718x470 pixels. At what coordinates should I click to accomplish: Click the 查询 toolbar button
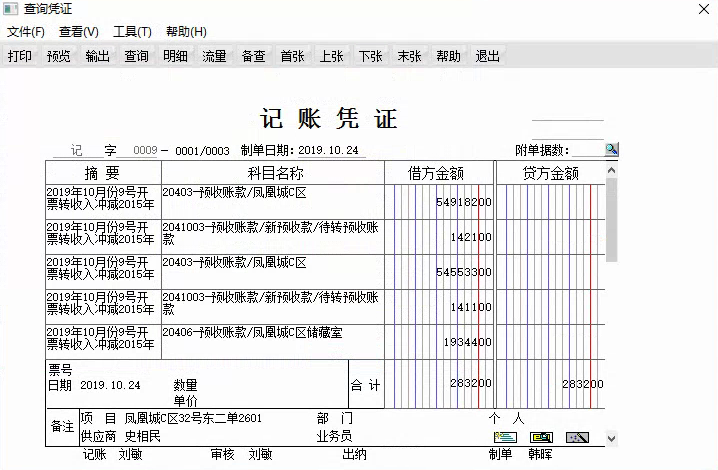tap(136, 56)
